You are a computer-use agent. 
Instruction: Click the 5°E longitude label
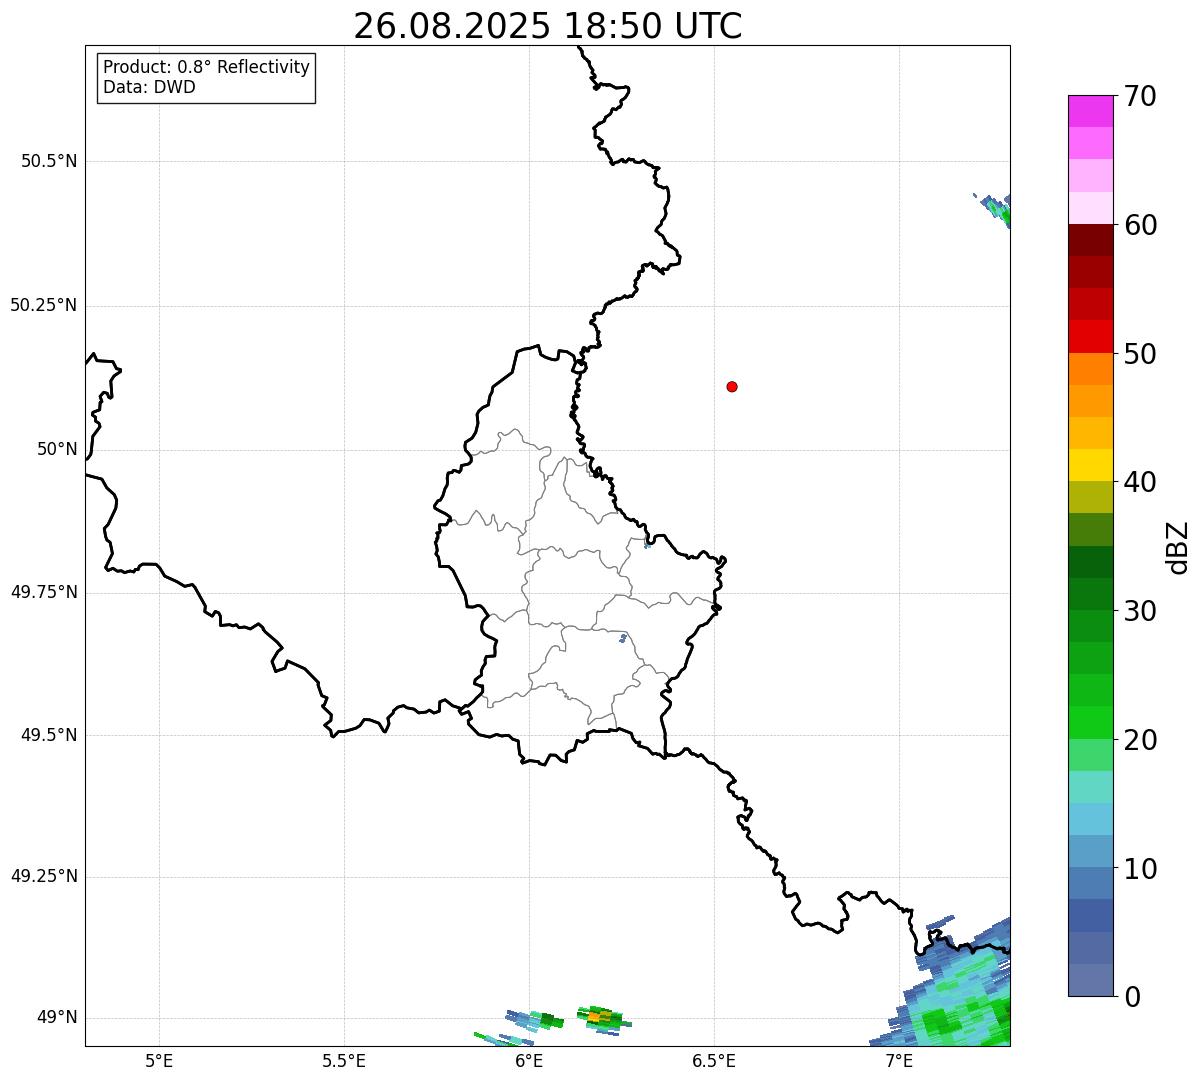tap(159, 1060)
